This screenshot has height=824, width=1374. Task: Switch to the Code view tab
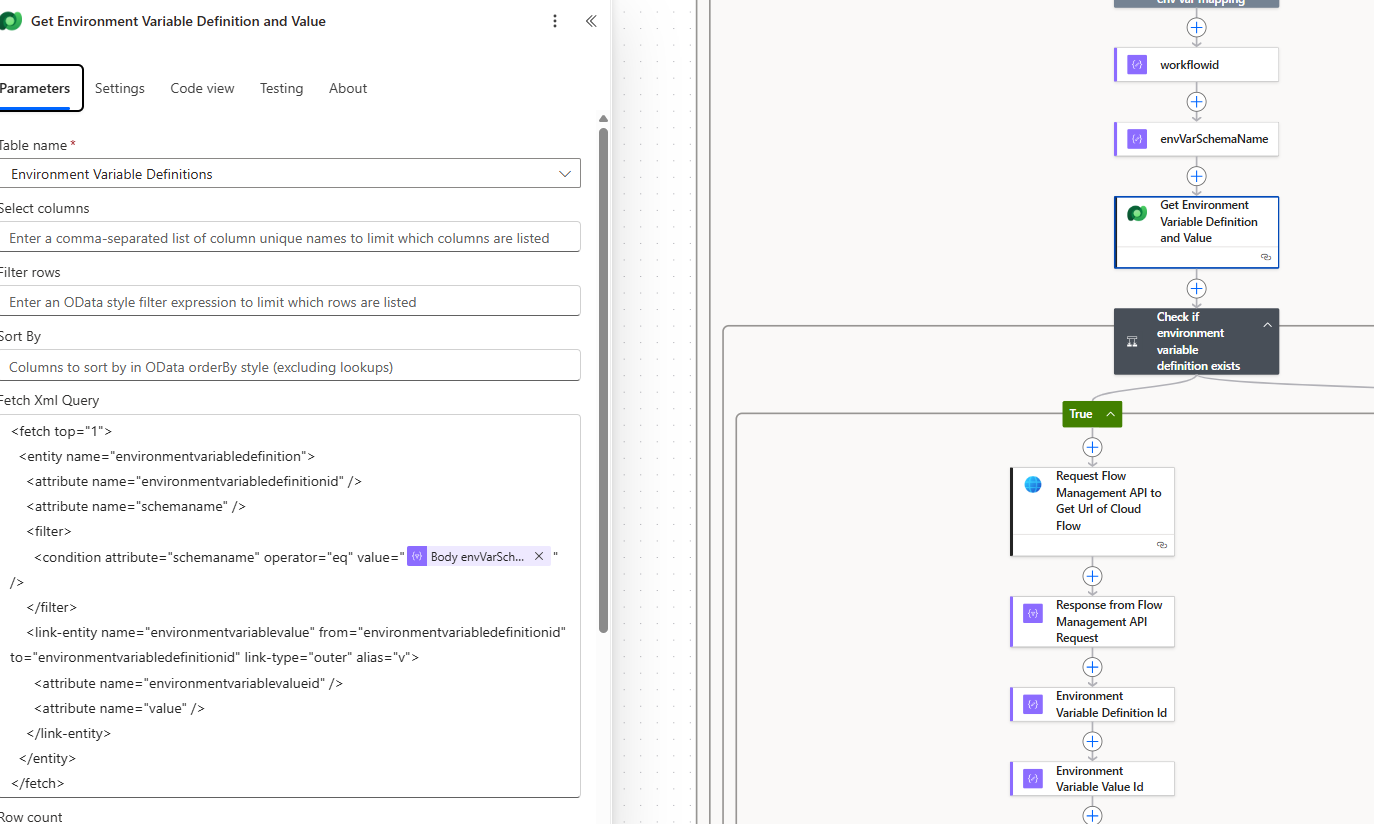point(202,88)
